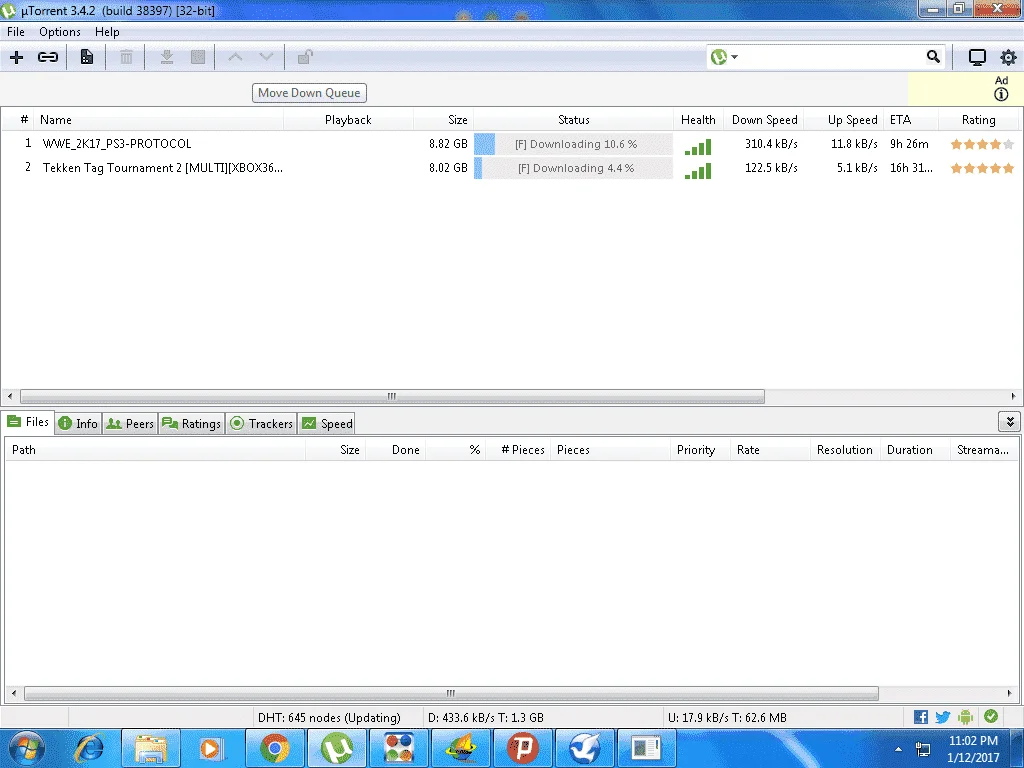
Task: Open Preferences with the gear icon
Action: click(1008, 57)
